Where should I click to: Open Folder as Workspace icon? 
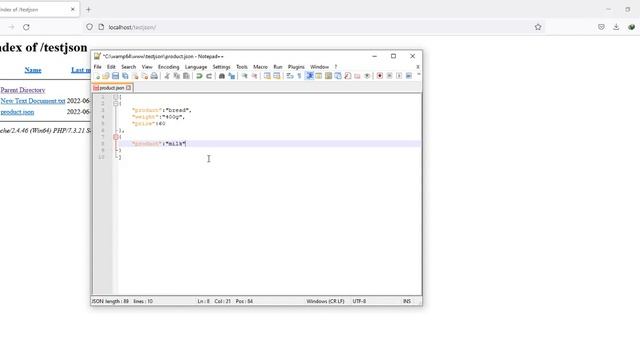point(357,76)
